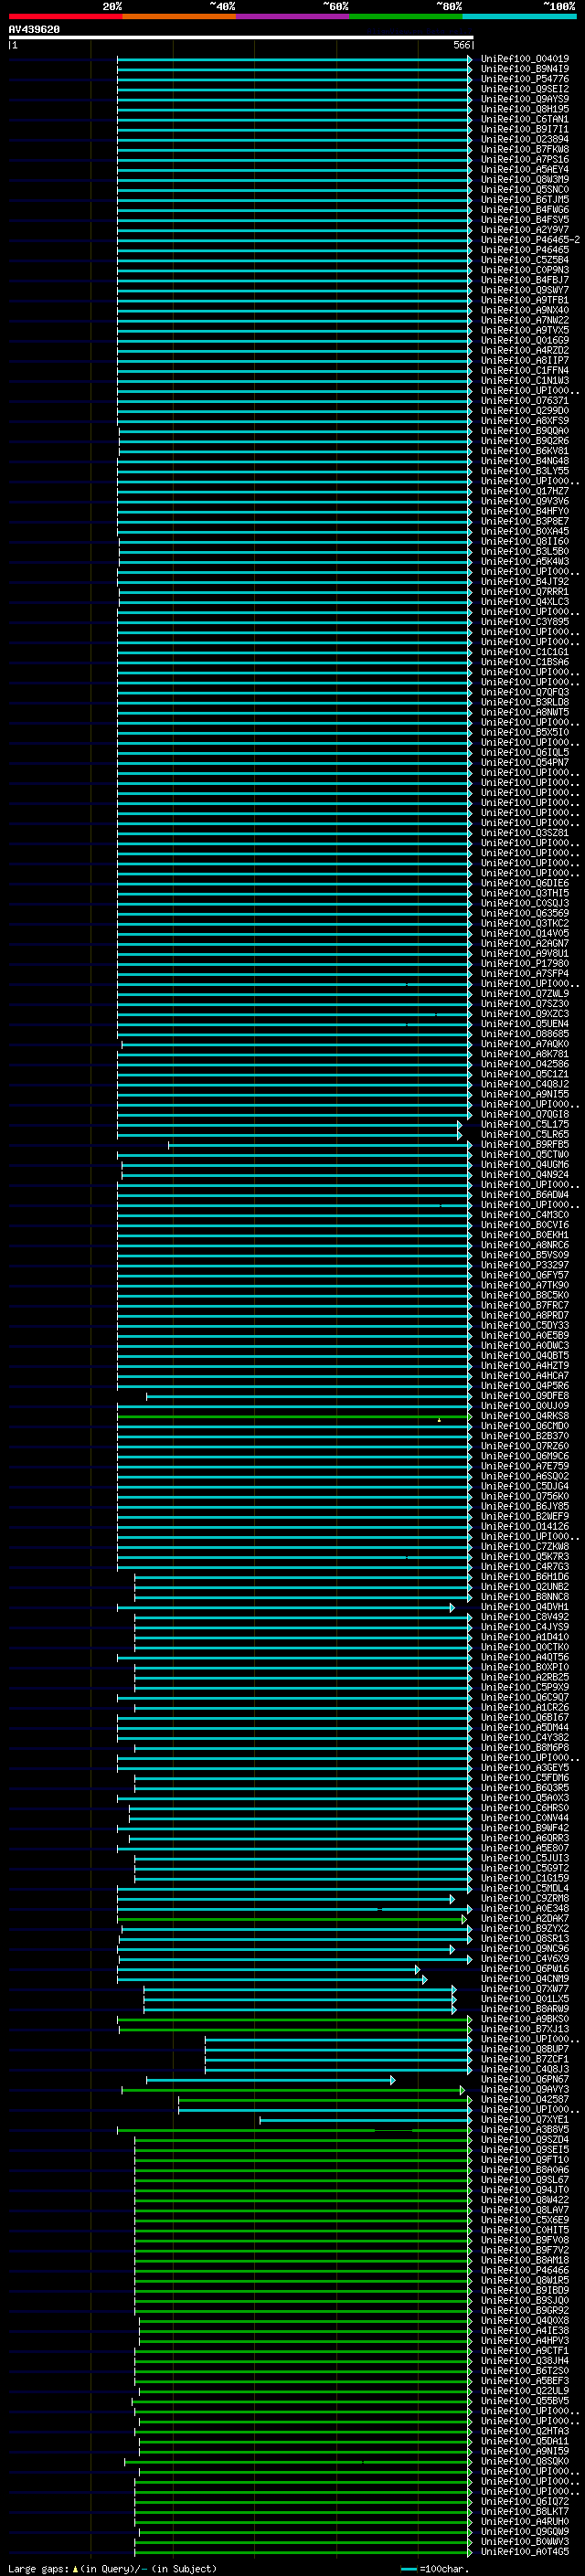Screen dimensions: 585x2576
Task: Open hit UniRef100_C5L175
Action: 525,1124
